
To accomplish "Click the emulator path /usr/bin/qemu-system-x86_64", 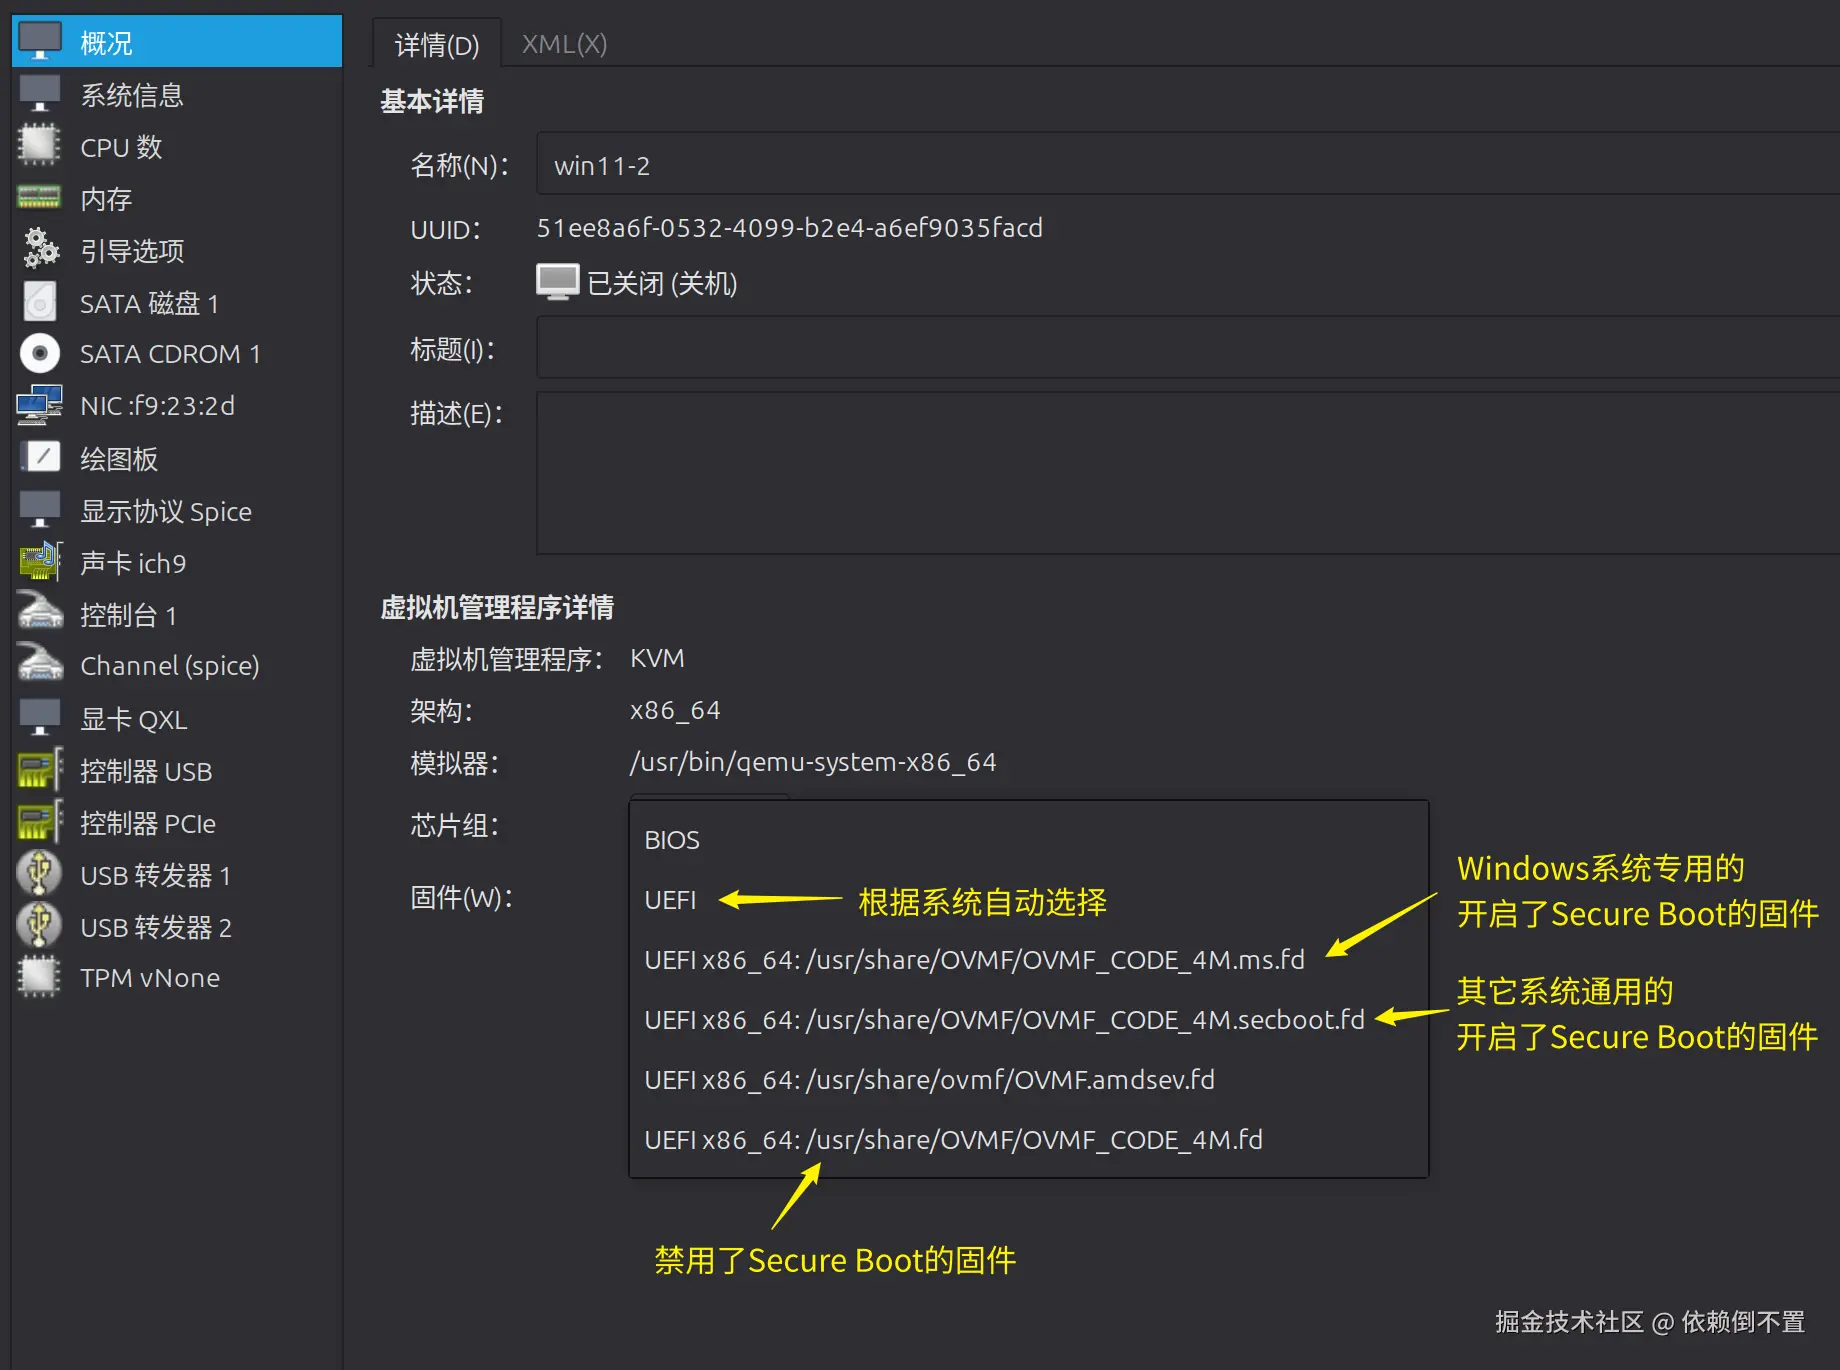I will (813, 762).
